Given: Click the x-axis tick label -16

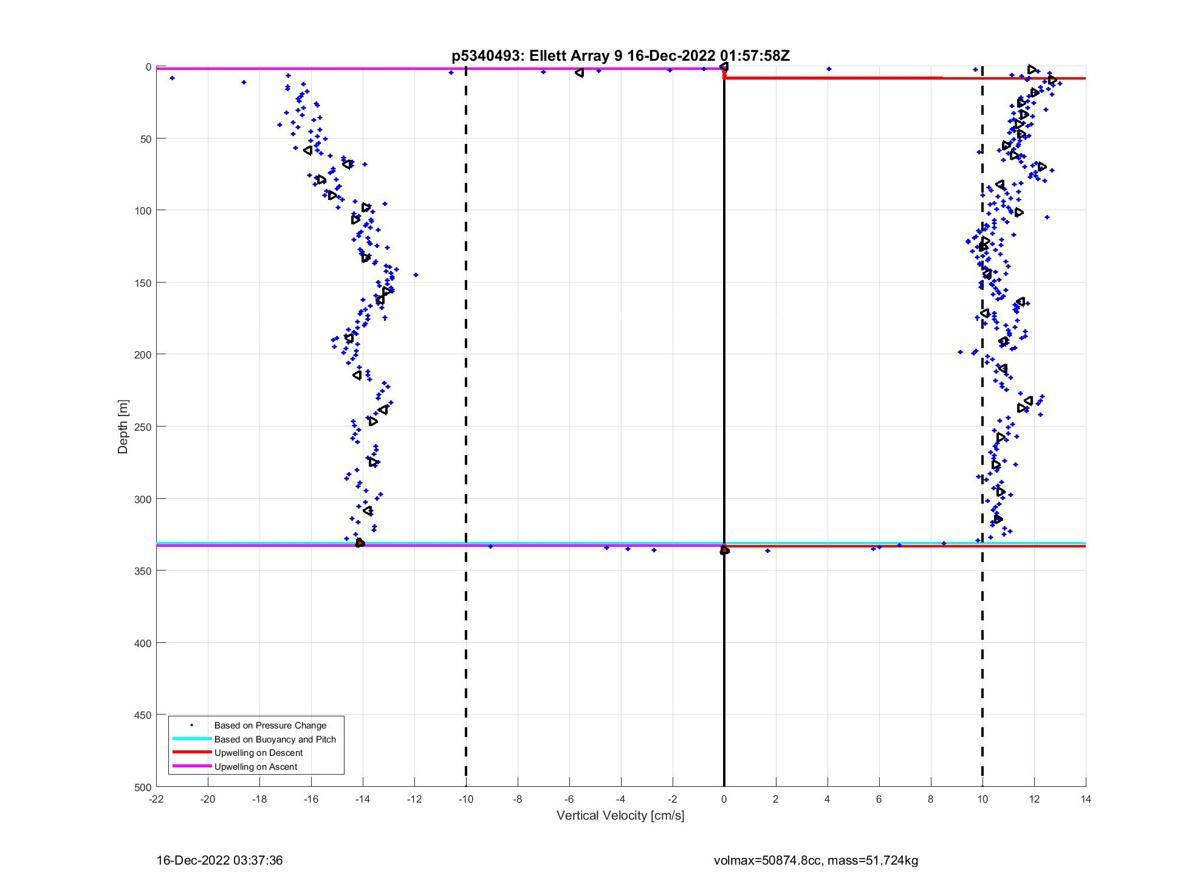Looking at the screenshot, I should pos(311,799).
